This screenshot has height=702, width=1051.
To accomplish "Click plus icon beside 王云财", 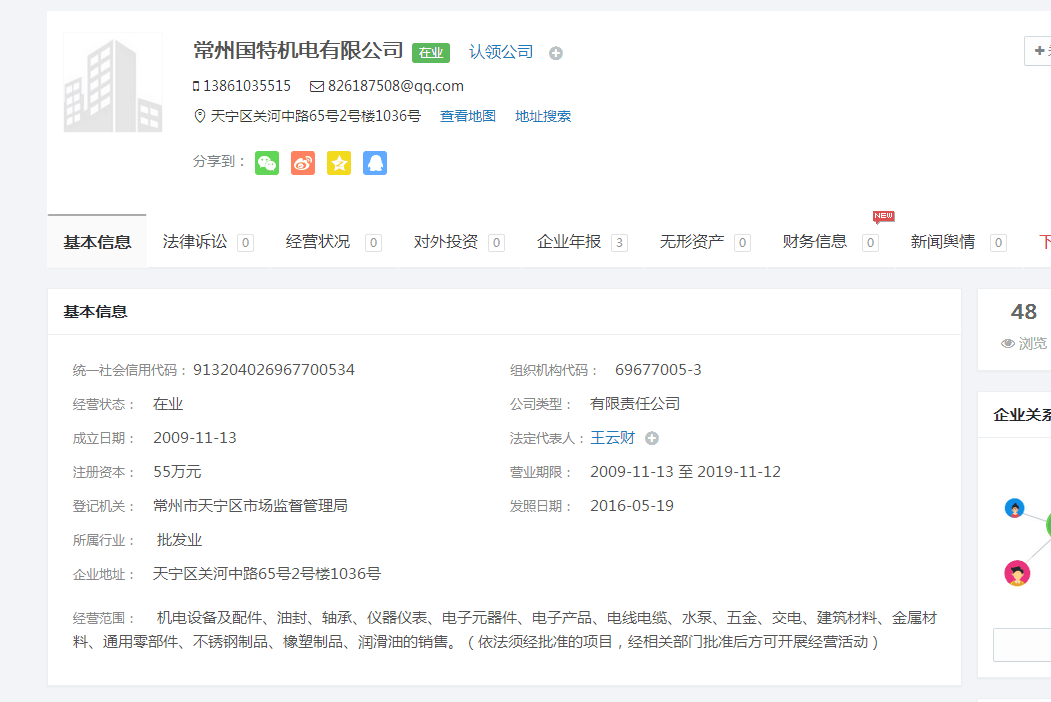I will coord(652,438).
